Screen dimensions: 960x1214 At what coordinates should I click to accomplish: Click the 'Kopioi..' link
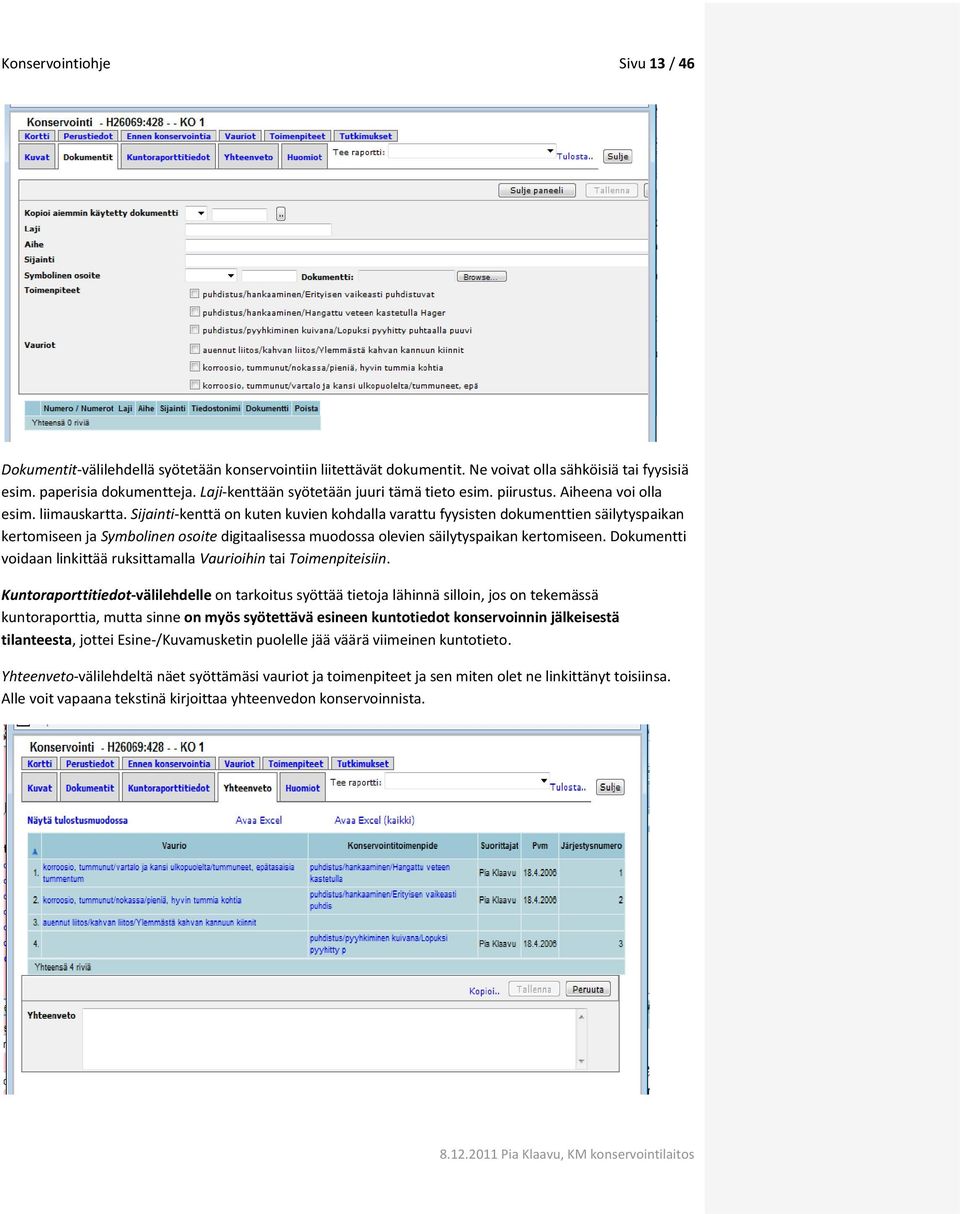coord(485,991)
